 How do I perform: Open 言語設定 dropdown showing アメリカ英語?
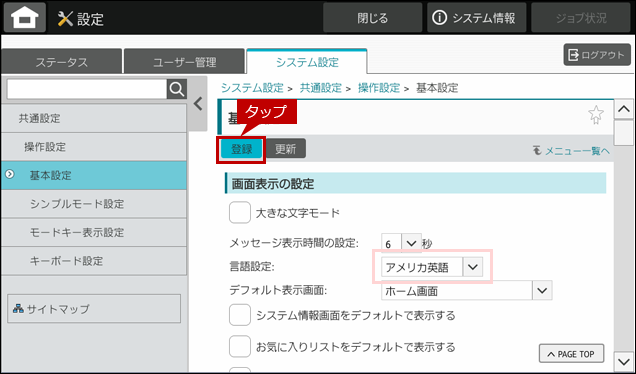[x=432, y=267]
